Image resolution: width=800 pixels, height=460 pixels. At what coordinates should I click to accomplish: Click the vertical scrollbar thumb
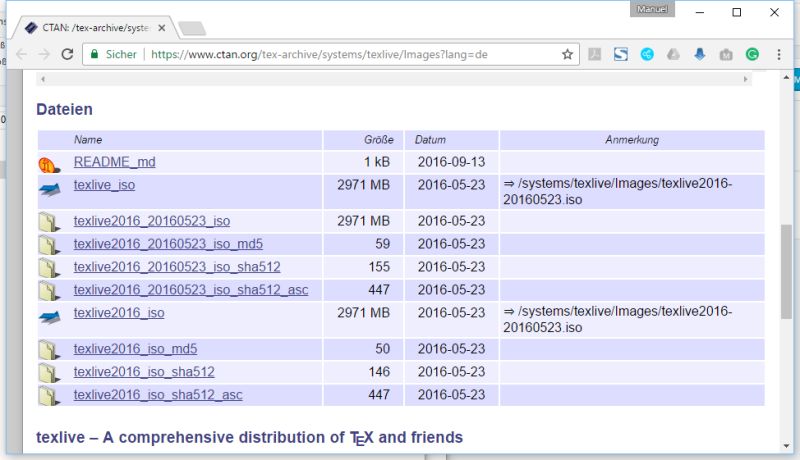pos(786,272)
